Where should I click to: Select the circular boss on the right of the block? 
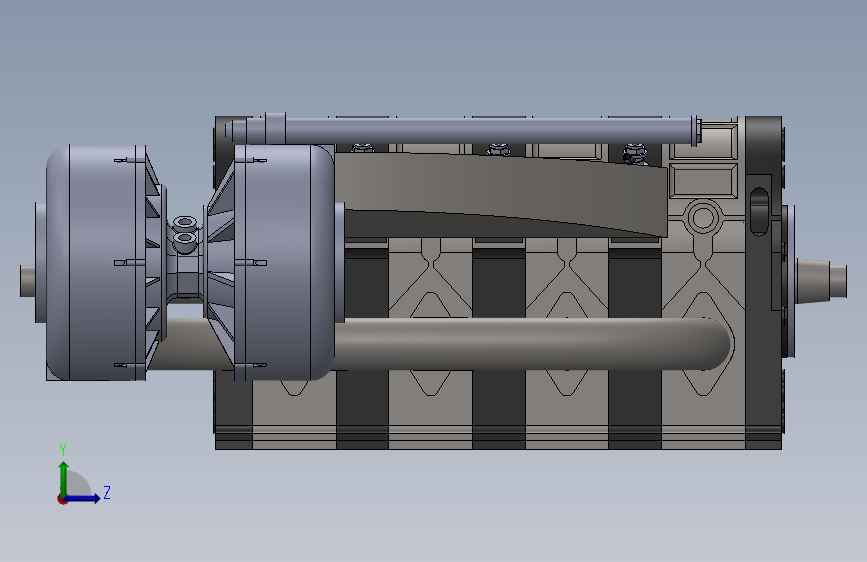pyautogui.click(x=703, y=217)
